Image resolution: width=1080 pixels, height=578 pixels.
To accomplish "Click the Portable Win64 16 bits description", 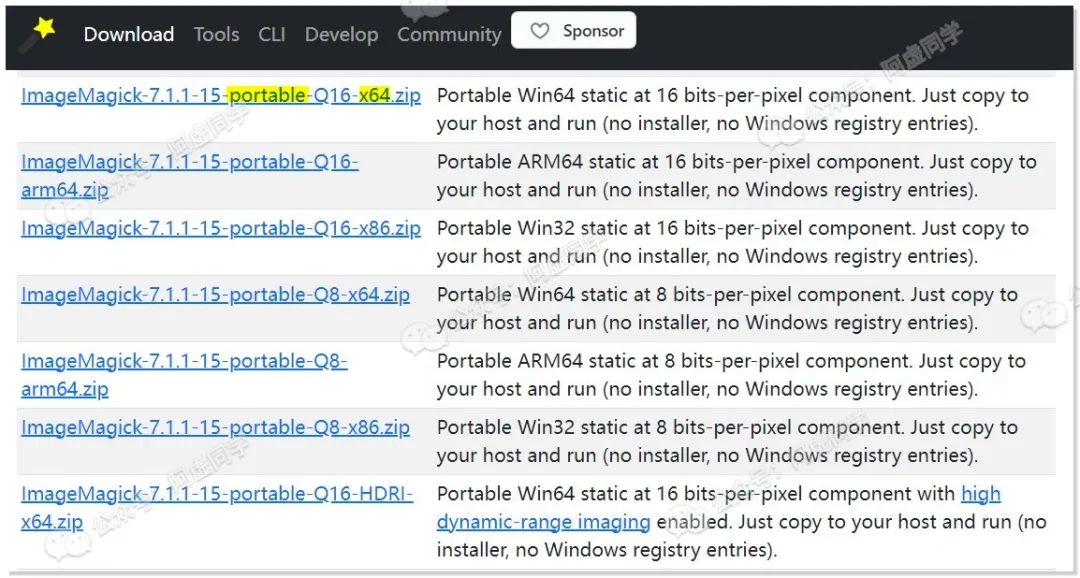I will click(732, 110).
